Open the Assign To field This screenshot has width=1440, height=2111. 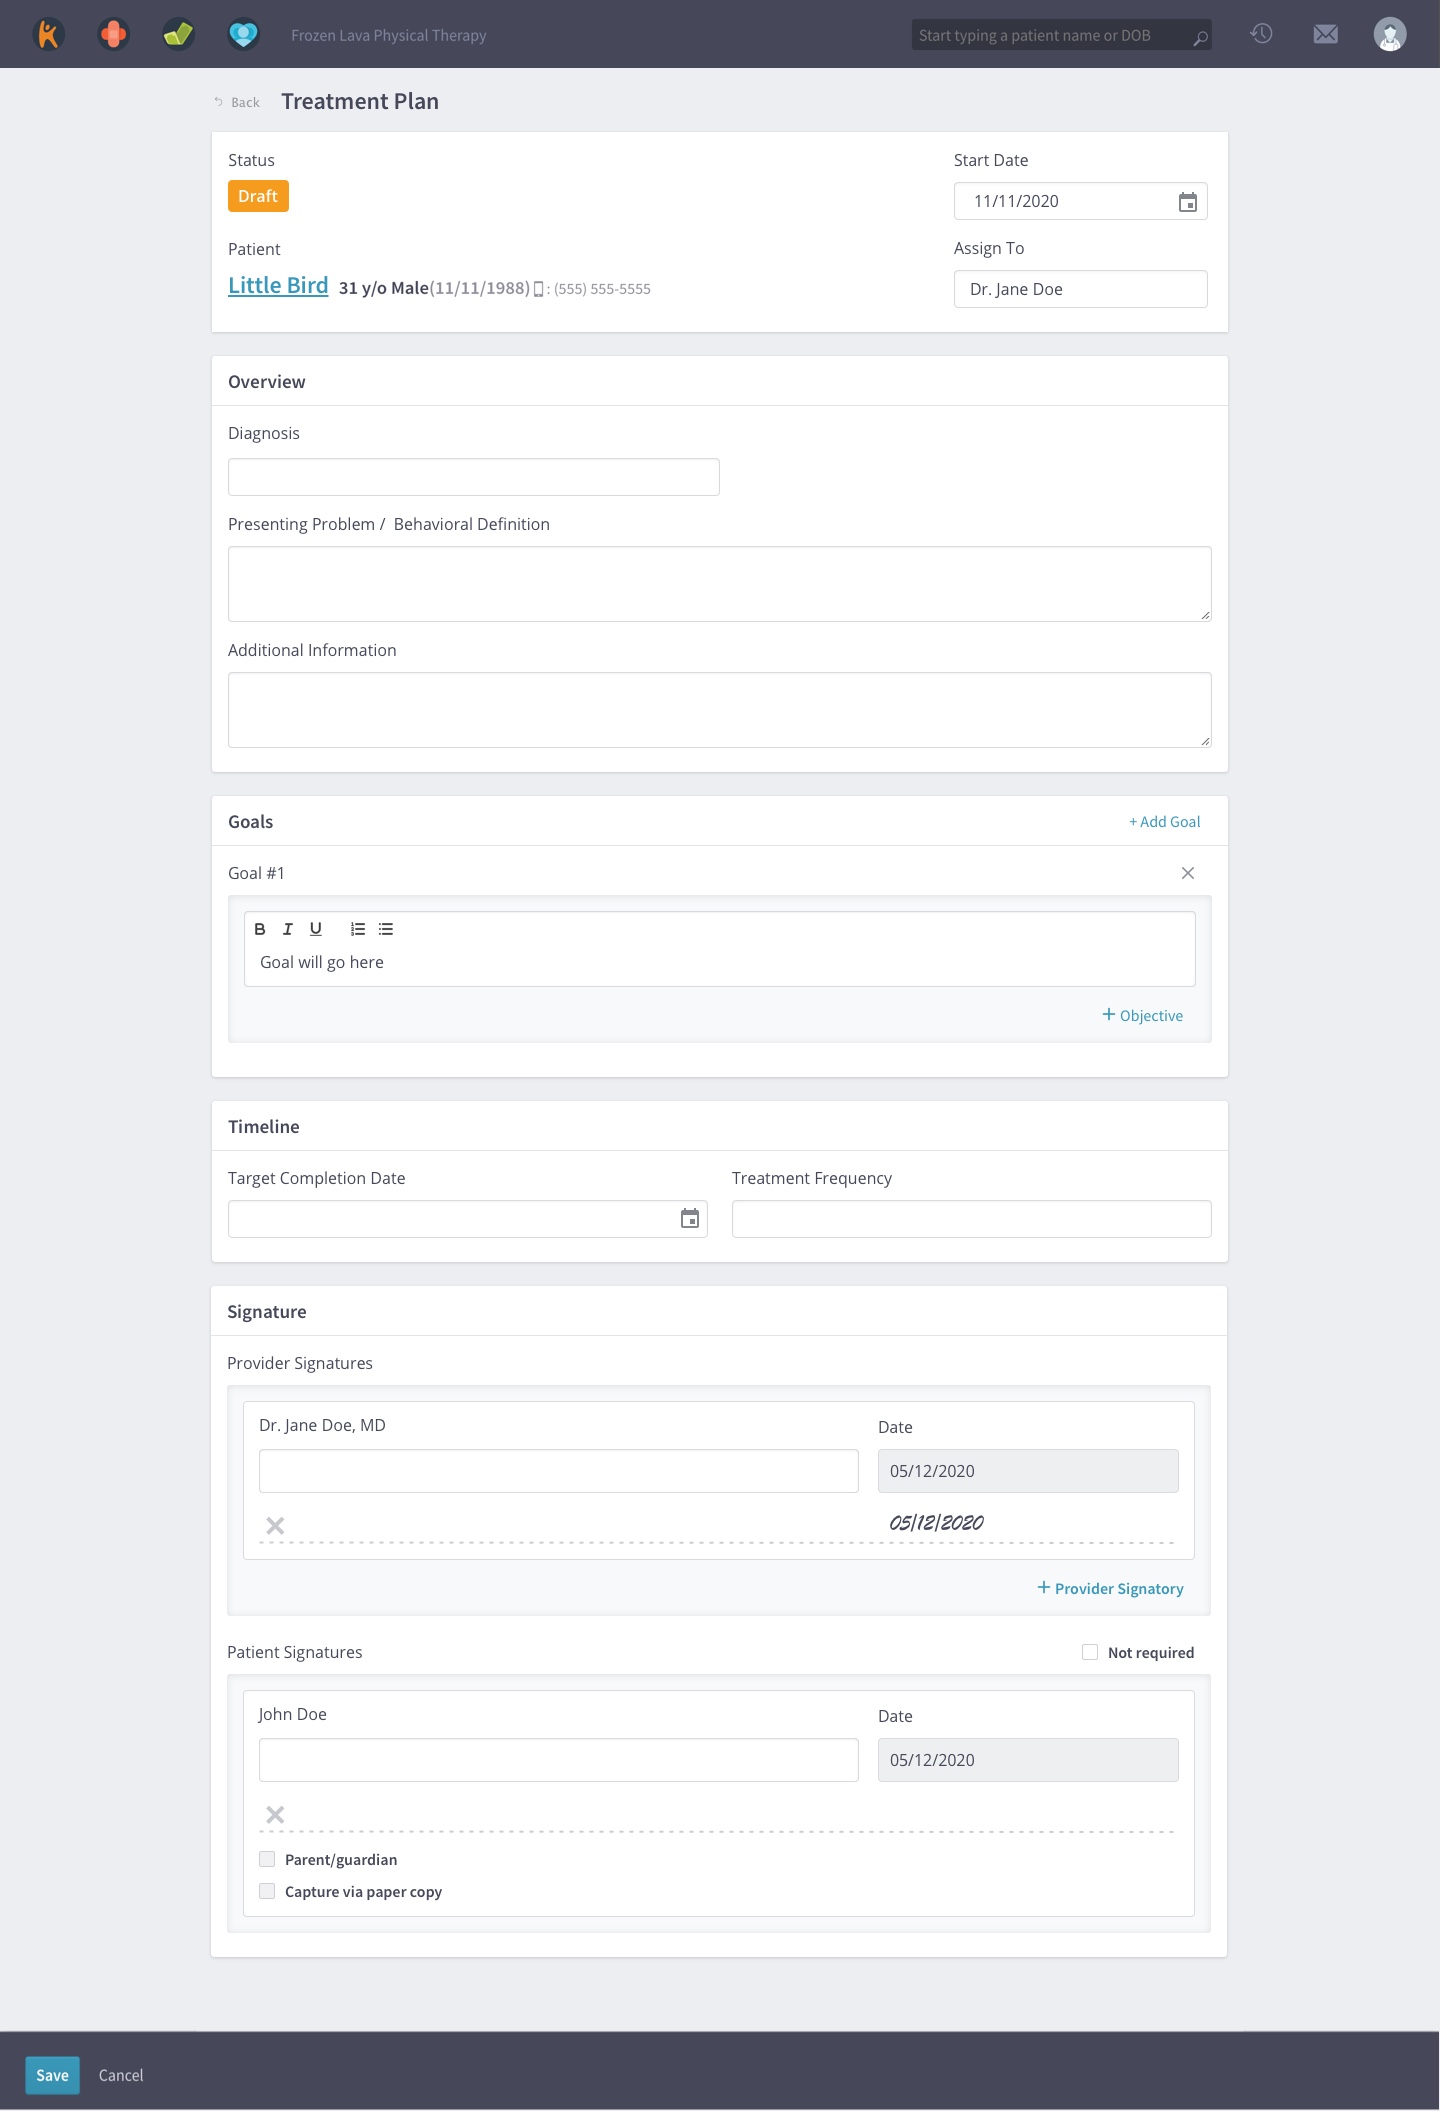point(1080,289)
